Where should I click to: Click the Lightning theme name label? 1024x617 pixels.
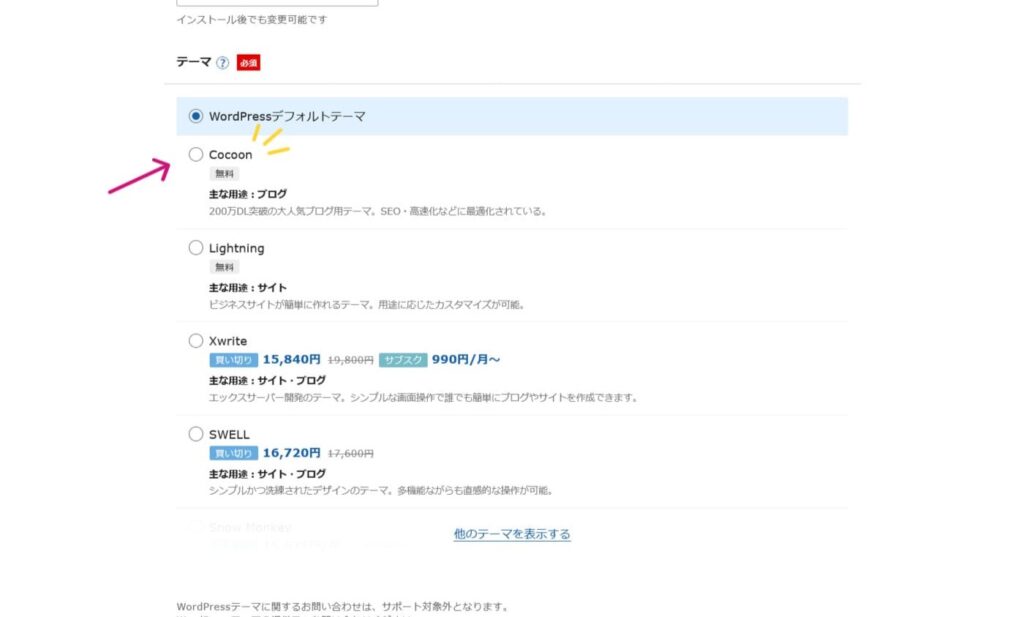[236, 248]
